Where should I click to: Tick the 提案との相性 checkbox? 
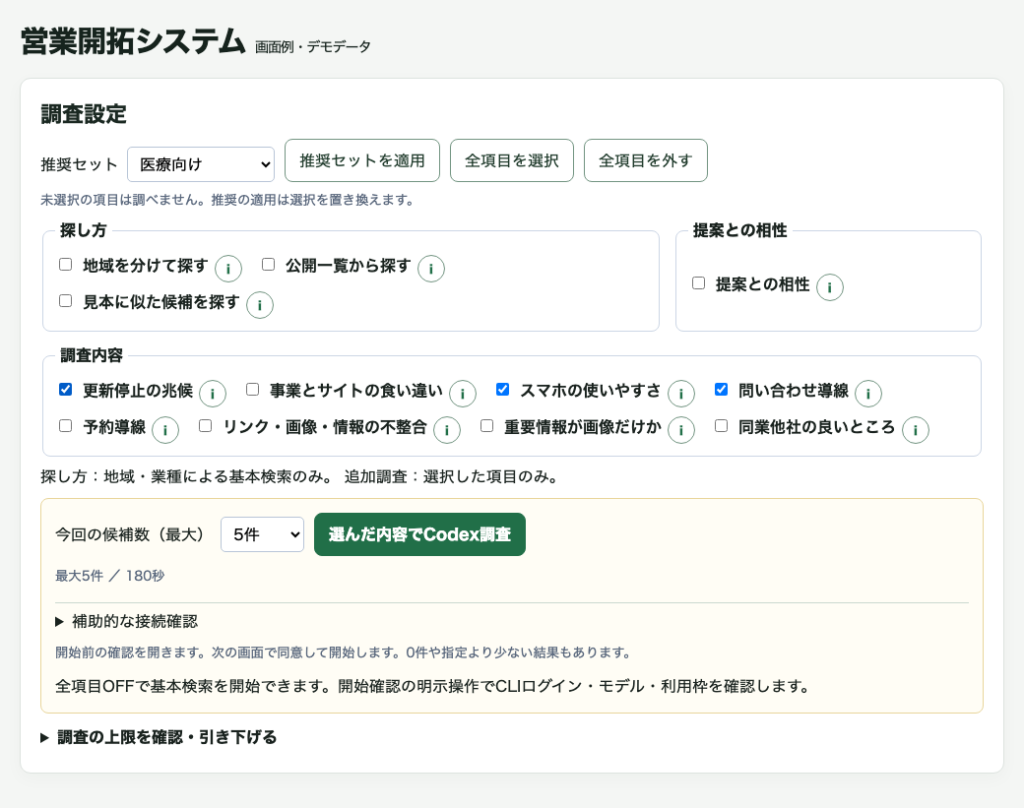tap(699, 283)
